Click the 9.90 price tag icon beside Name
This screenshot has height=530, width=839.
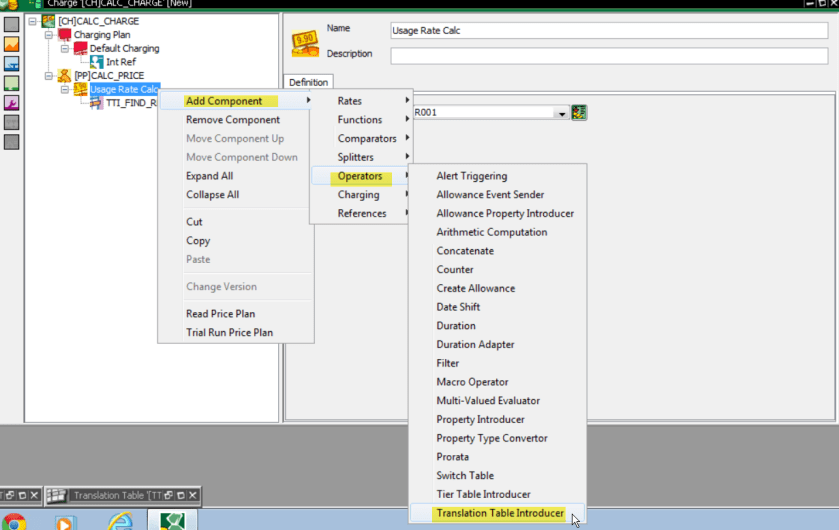[x=305, y=43]
